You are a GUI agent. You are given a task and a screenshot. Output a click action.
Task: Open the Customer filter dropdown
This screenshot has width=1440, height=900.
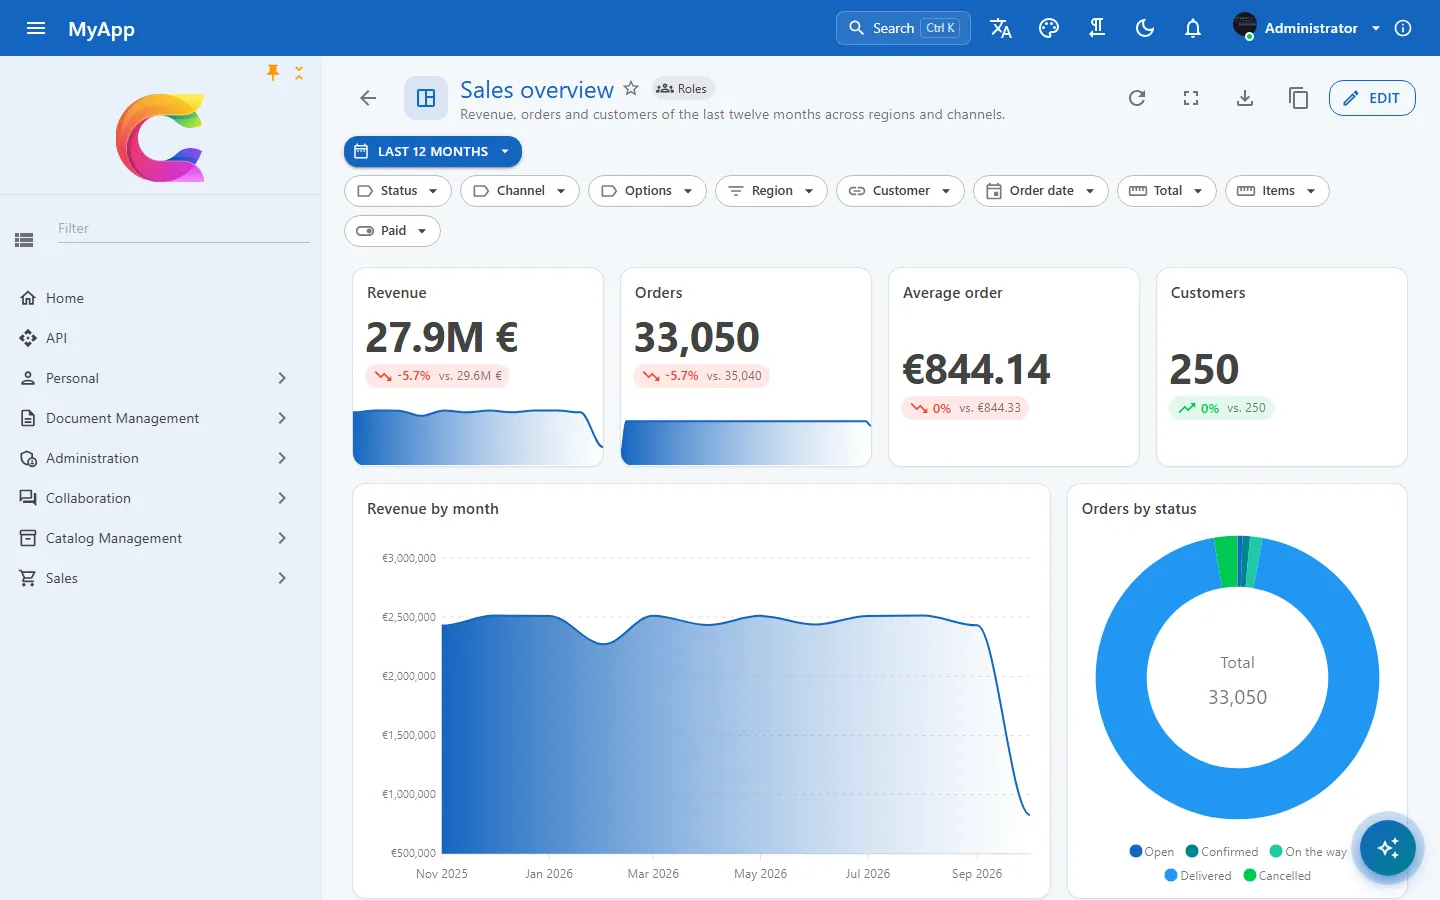(x=900, y=191)
